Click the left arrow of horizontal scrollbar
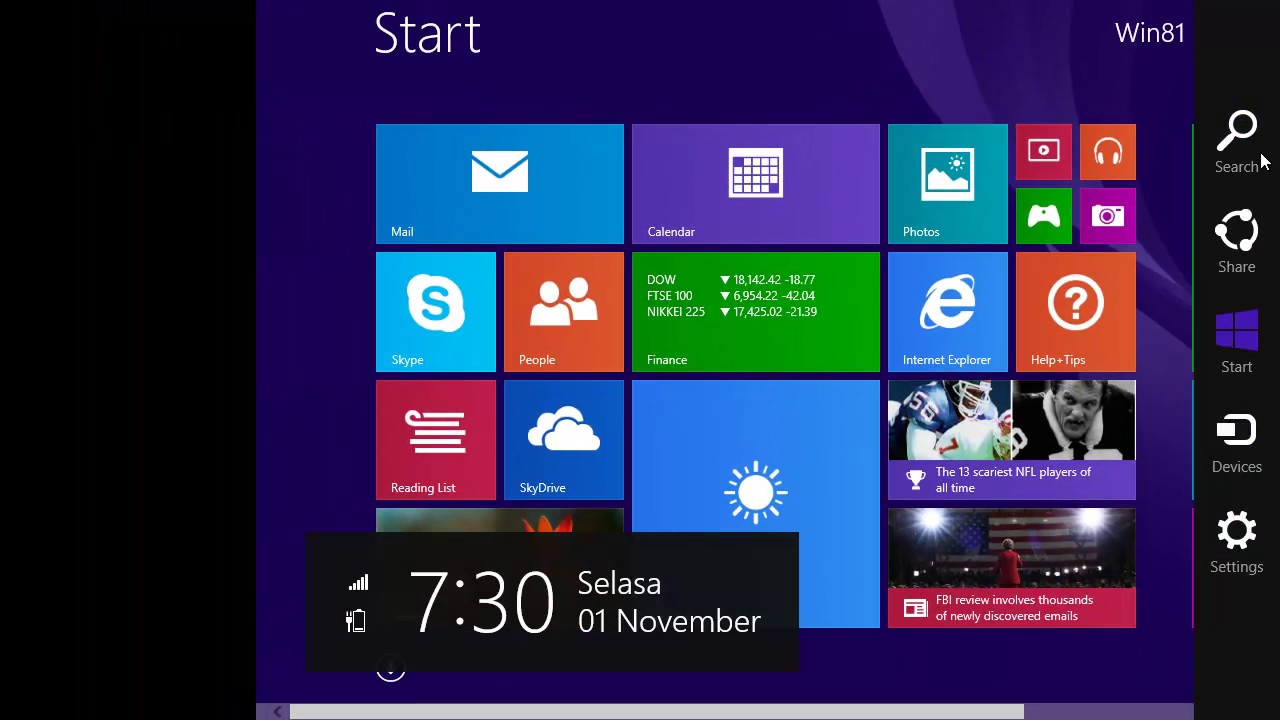This screenshot has height=720, width=1280. [277, 712]
